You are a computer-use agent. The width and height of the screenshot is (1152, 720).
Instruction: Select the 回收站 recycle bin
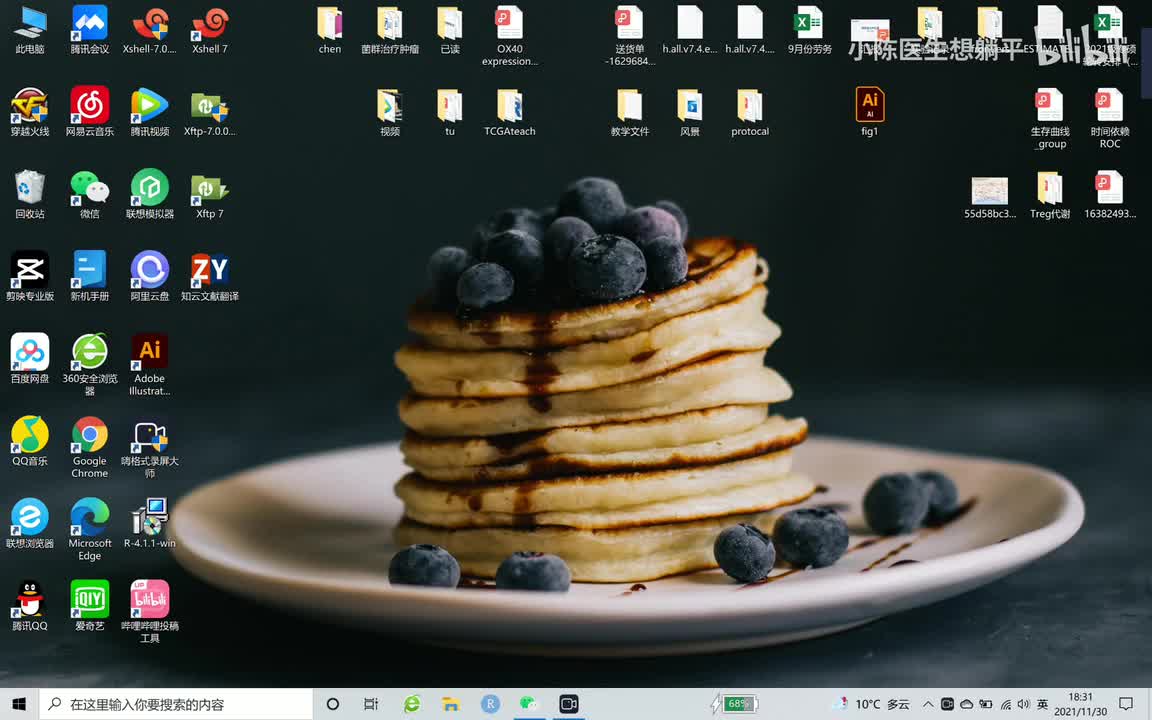(30, 195)
